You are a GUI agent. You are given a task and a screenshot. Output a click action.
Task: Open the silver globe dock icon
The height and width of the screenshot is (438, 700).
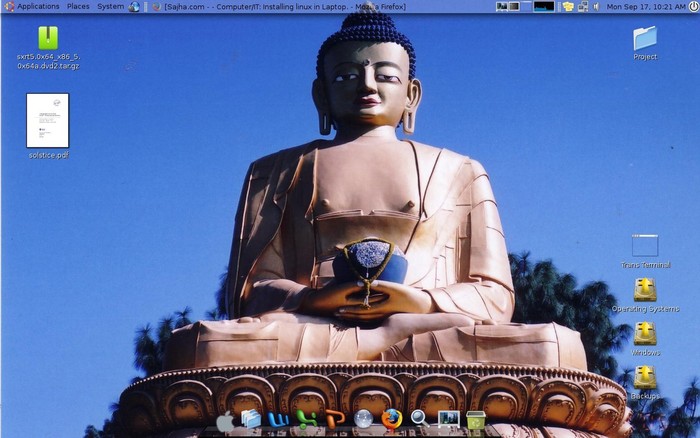pyautogui.click(x=363, y=420)
